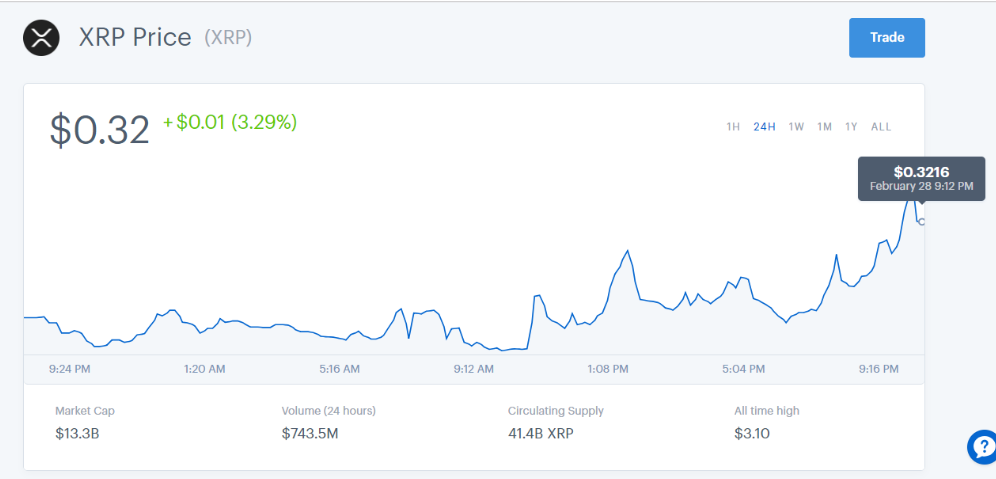Screen dimensions: 996x479
Task: Click the 5:16 AM axis label
Action: coord(339,369)
